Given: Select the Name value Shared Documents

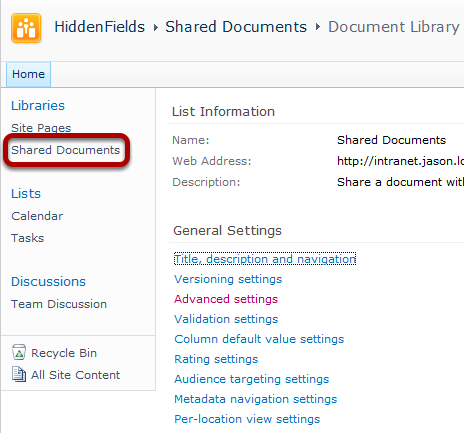Looking at the screenshot, I should click(391, 140).
